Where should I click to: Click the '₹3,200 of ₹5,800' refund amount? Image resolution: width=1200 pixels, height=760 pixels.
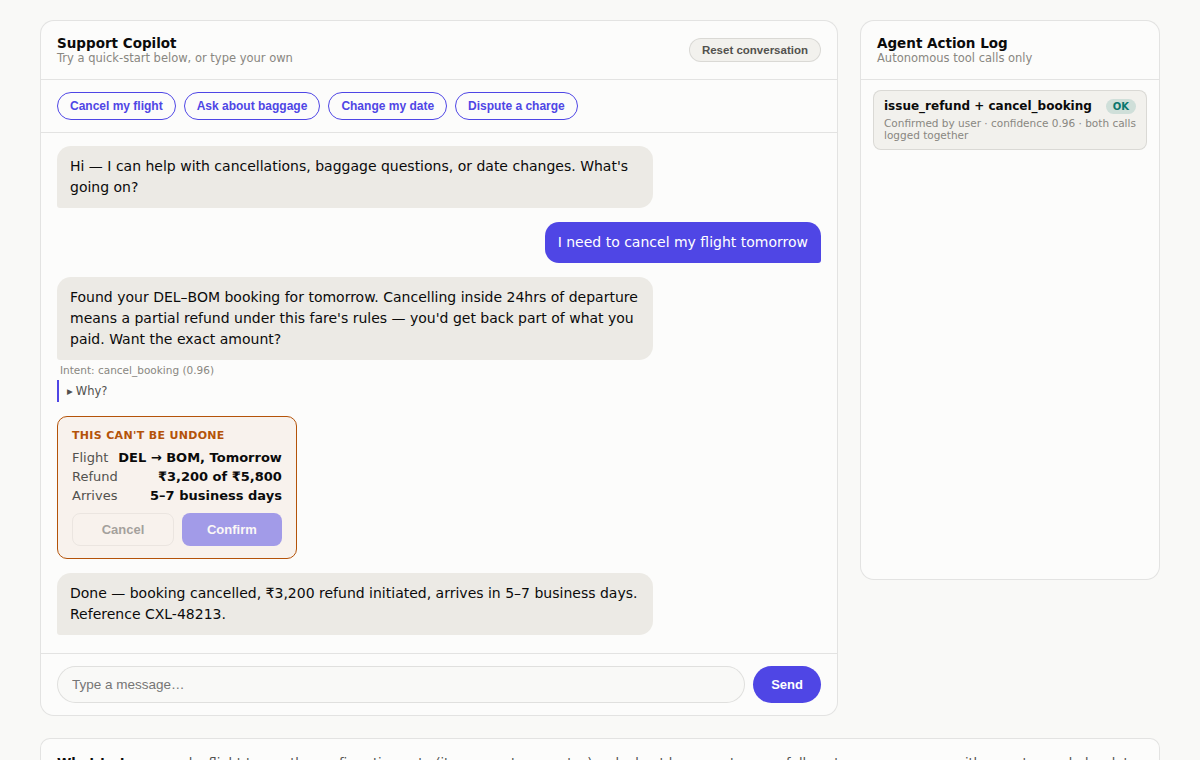click(220, 477)
